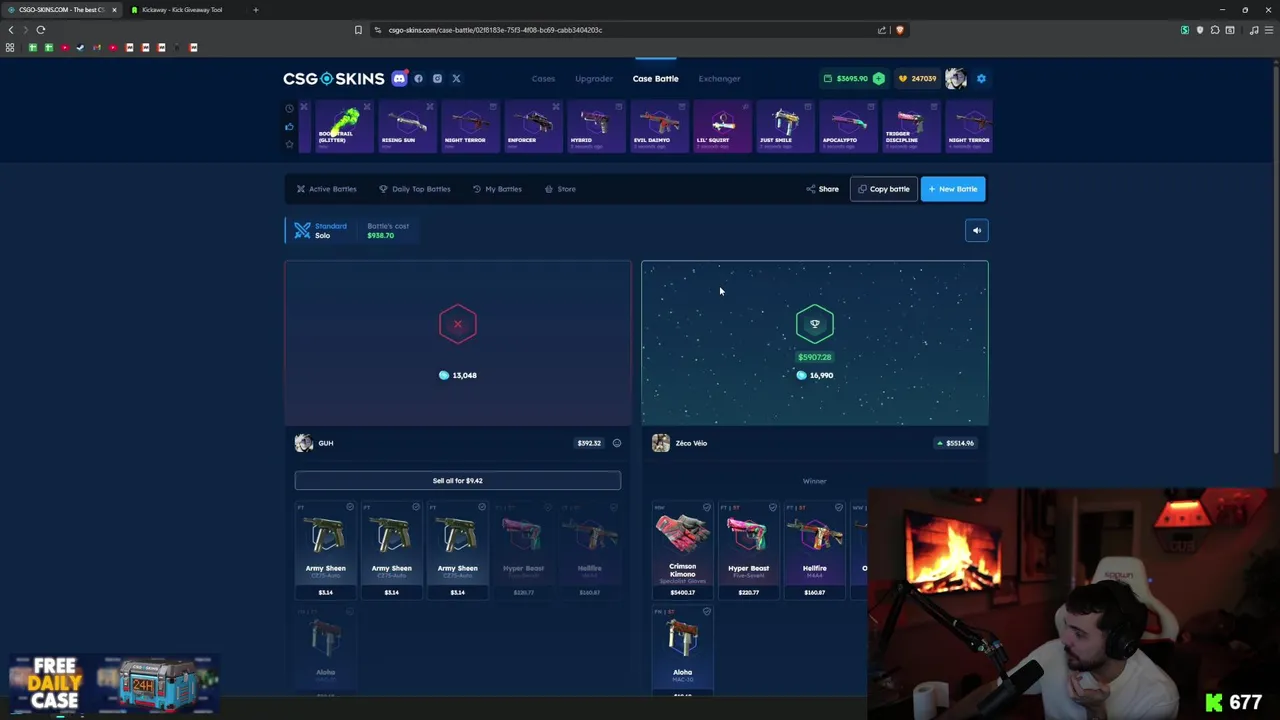Screen dimensions: 1280x720
Task: Open the Trigger Discipline live drop
Action: pyautogui.click(x=910, y=126)
